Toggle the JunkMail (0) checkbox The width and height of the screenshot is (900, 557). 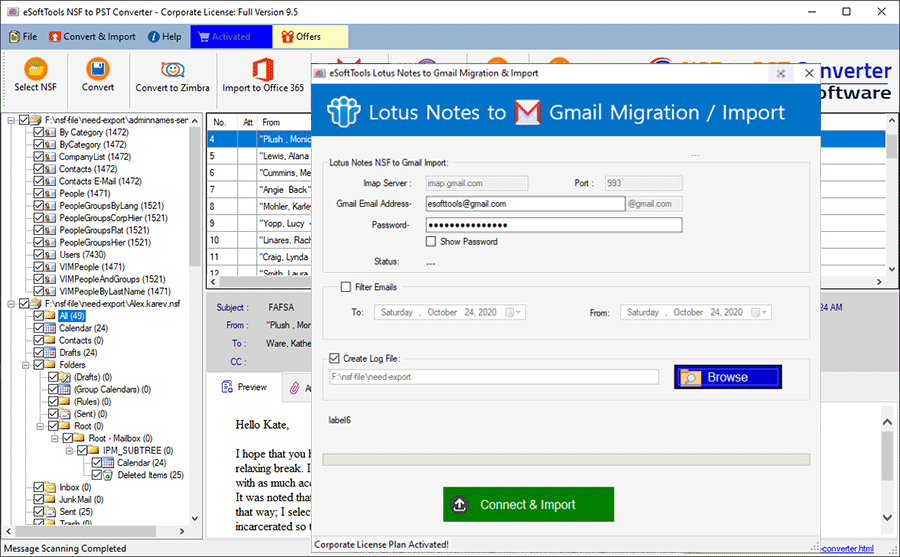click(38, 500)
